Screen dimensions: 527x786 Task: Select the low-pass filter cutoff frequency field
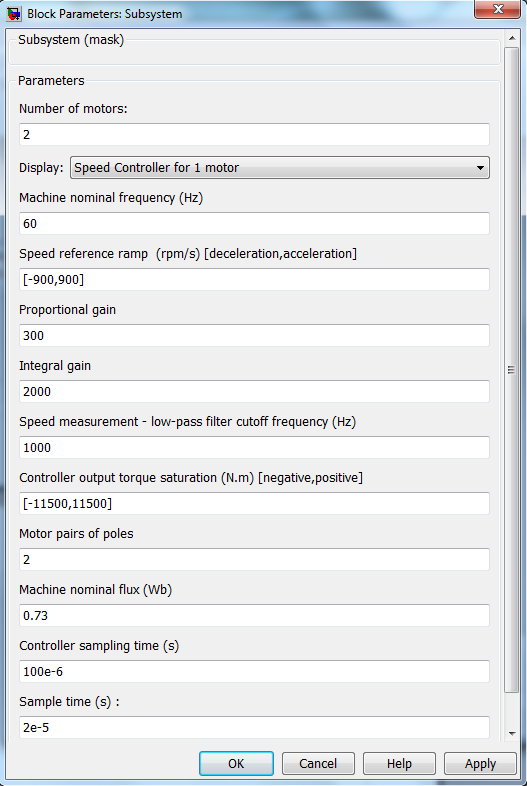[x=254, y=448]
